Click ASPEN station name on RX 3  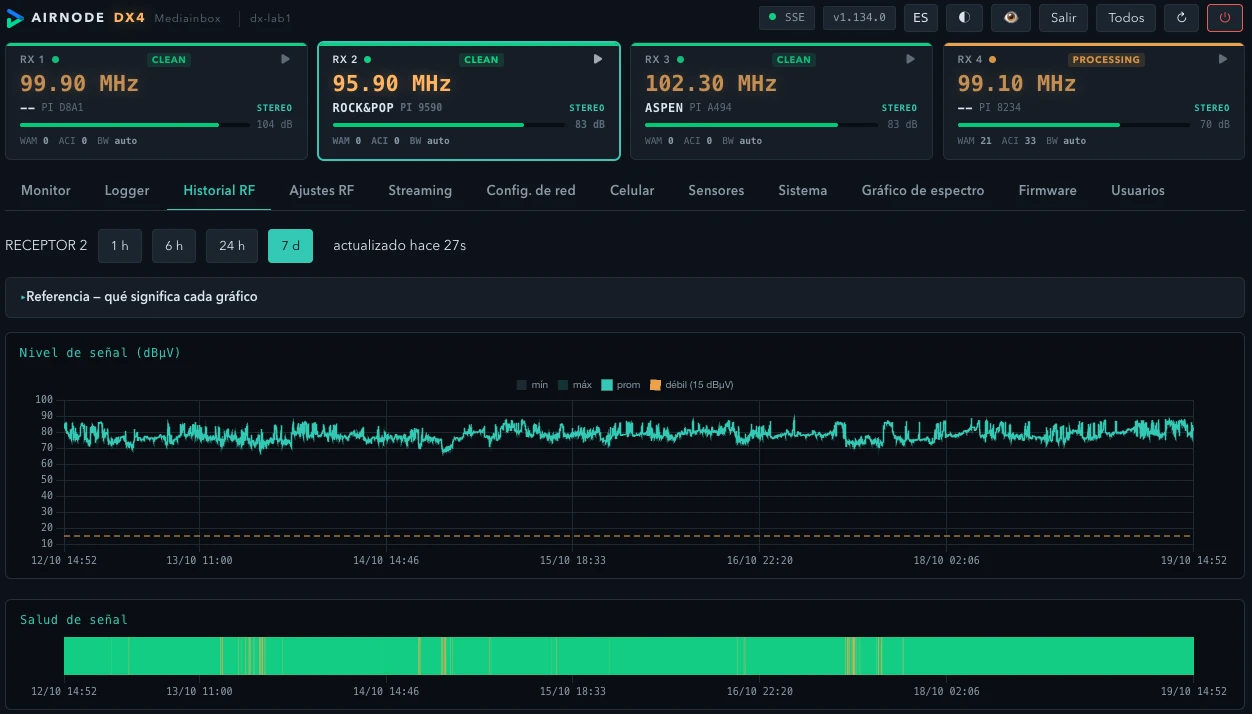tap(664, 107)
